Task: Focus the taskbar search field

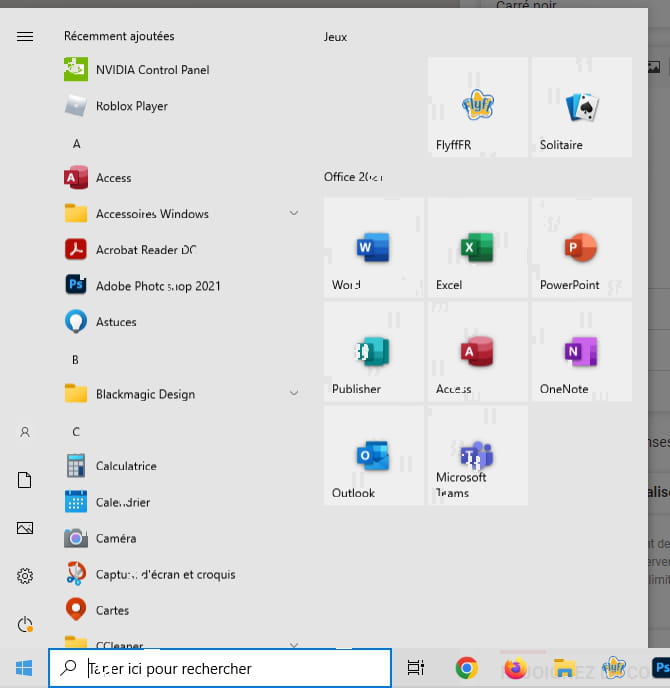Action: point(220,668)
